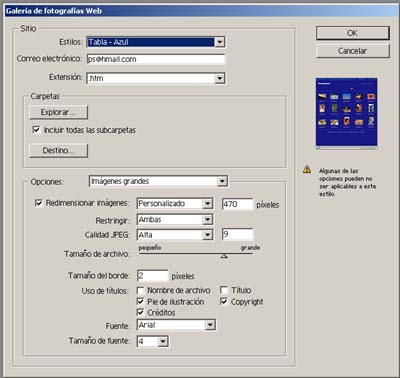Click the Tamaño de archivo slider handle
Screen dimensions: 400x378
224,256
